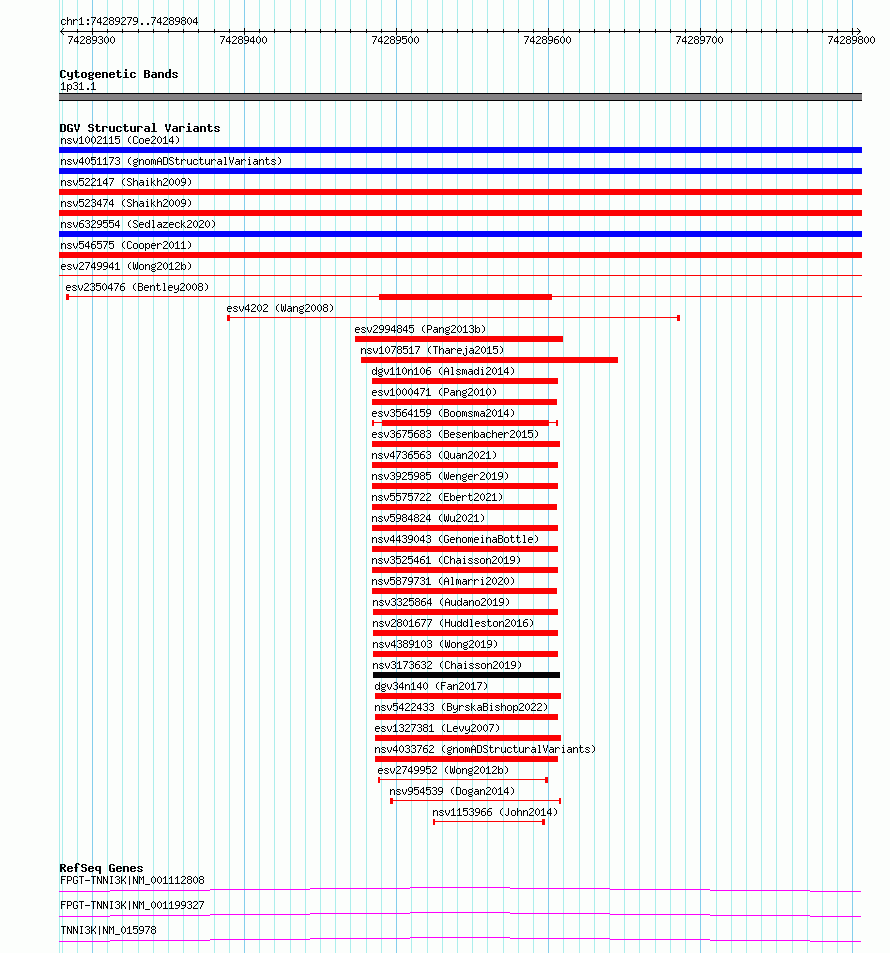The width and height of the screenshot is (890, 953).
Task: Open nsv2801677 (Huddleston2016) label
Action: [x=454, y=623]
